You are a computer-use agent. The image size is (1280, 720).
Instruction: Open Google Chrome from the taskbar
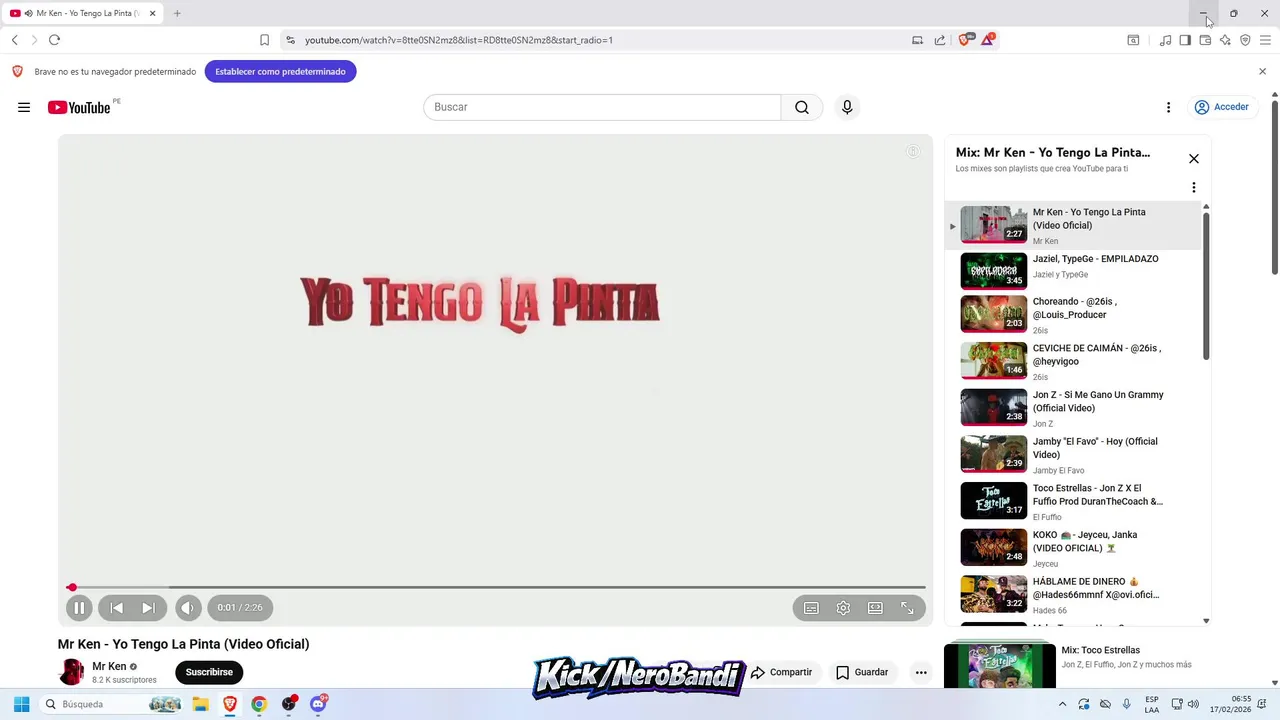point(259,704)
